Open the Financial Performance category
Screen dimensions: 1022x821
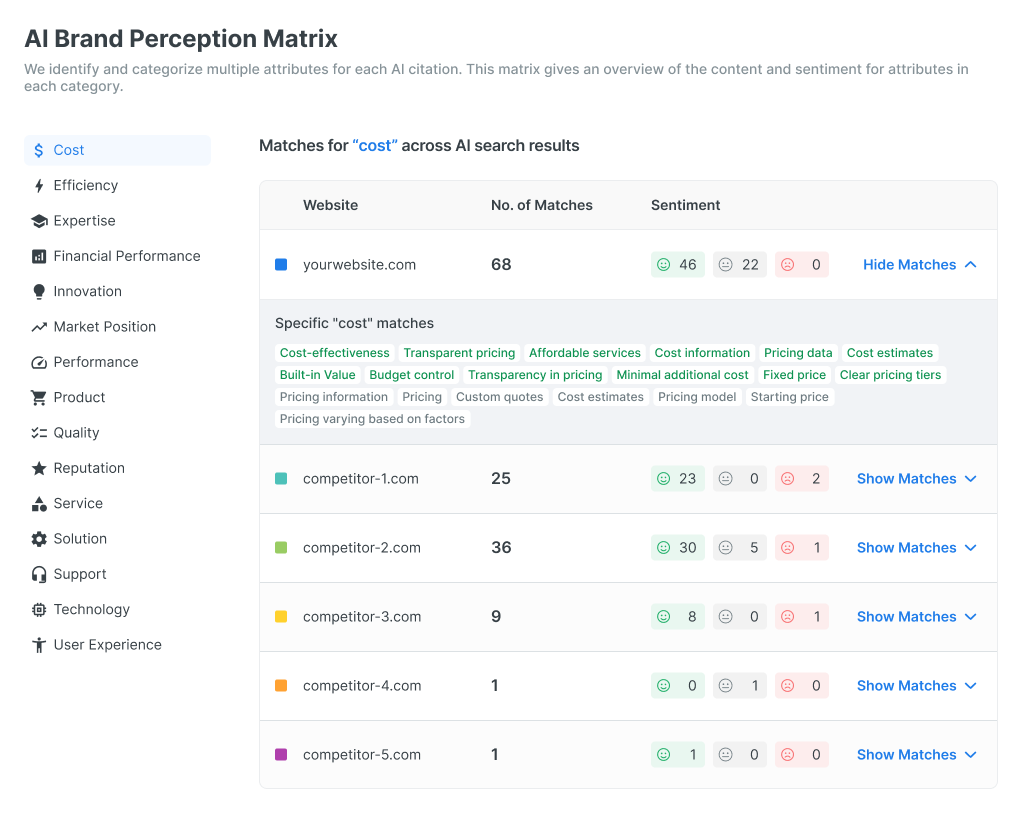click(126, 256)
